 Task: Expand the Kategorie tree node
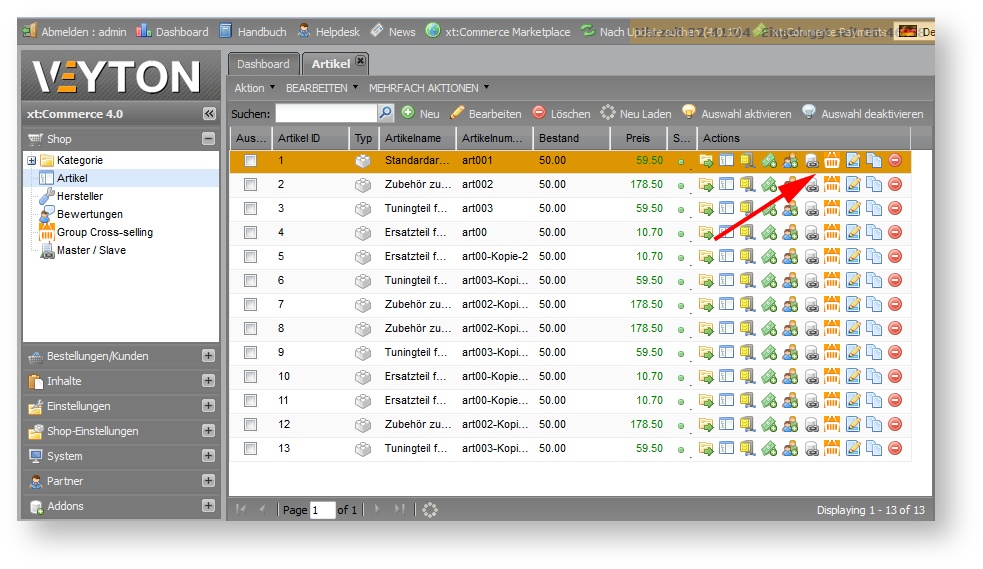[32, 160]
